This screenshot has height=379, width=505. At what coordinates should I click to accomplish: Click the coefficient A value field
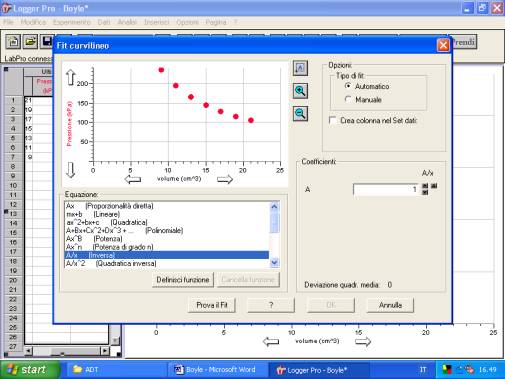coord(386,189)
